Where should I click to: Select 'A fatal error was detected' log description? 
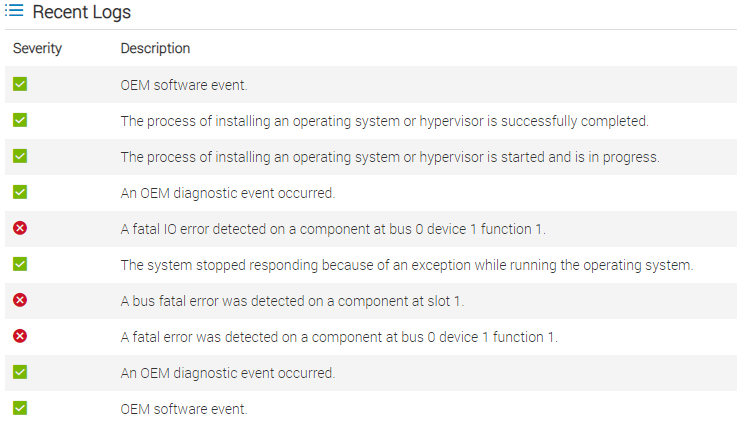tap(338, 336)
